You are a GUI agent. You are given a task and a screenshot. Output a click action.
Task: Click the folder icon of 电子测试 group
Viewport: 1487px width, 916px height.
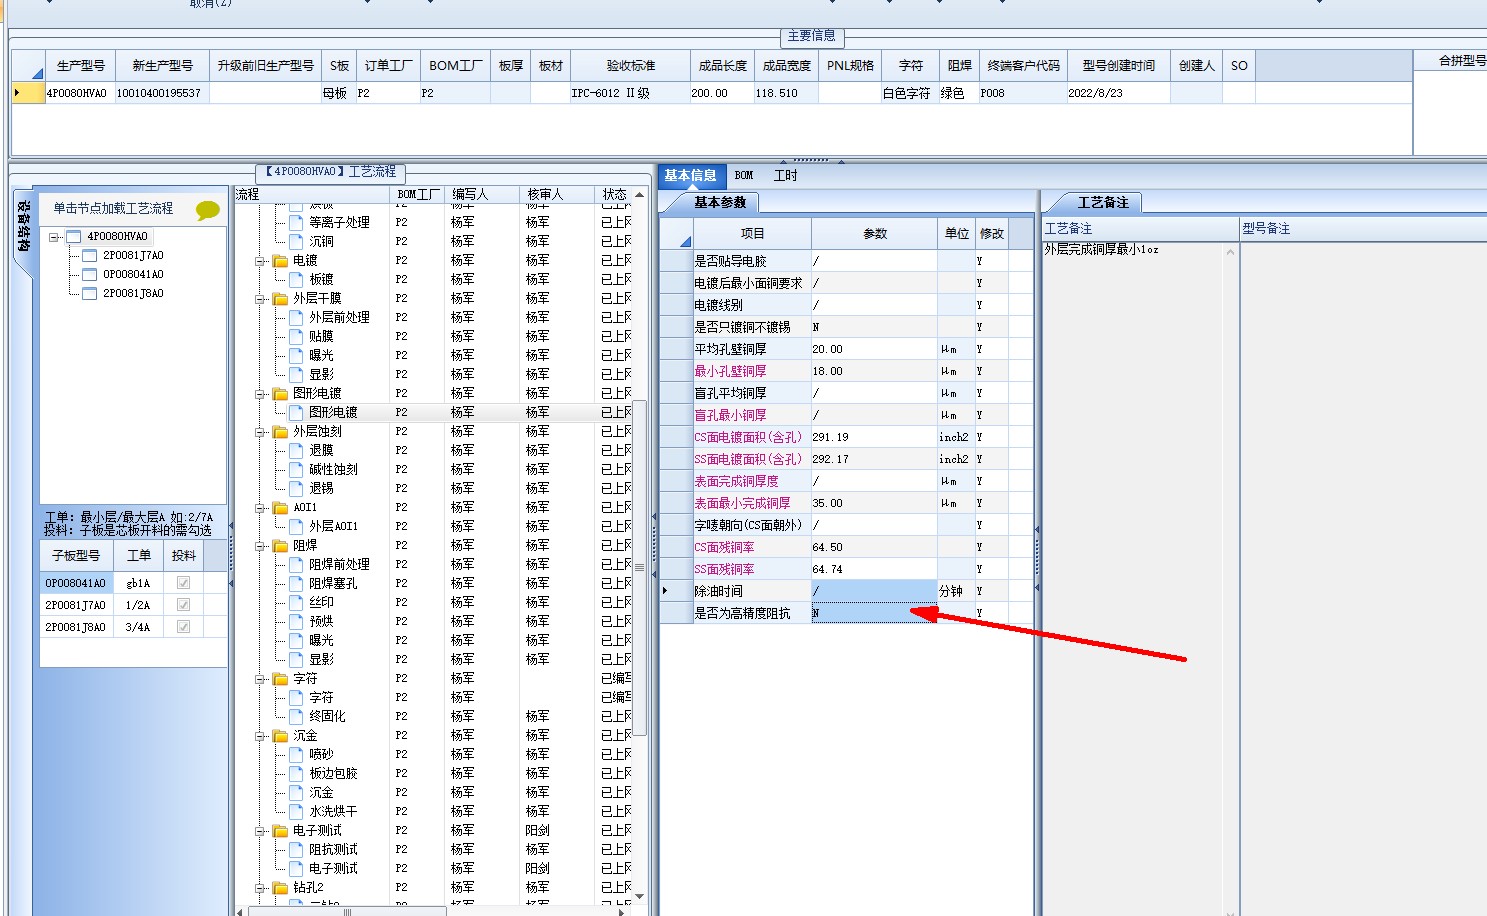[x=281, y=831]
